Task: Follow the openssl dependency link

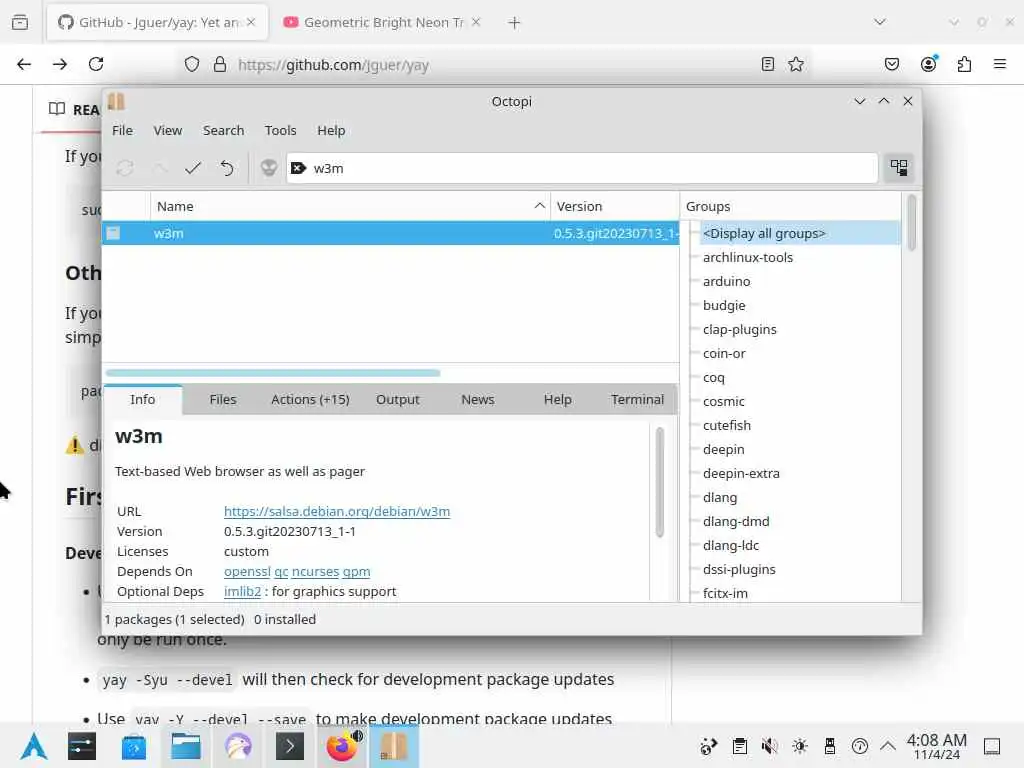Action: [x=247, y=571]
